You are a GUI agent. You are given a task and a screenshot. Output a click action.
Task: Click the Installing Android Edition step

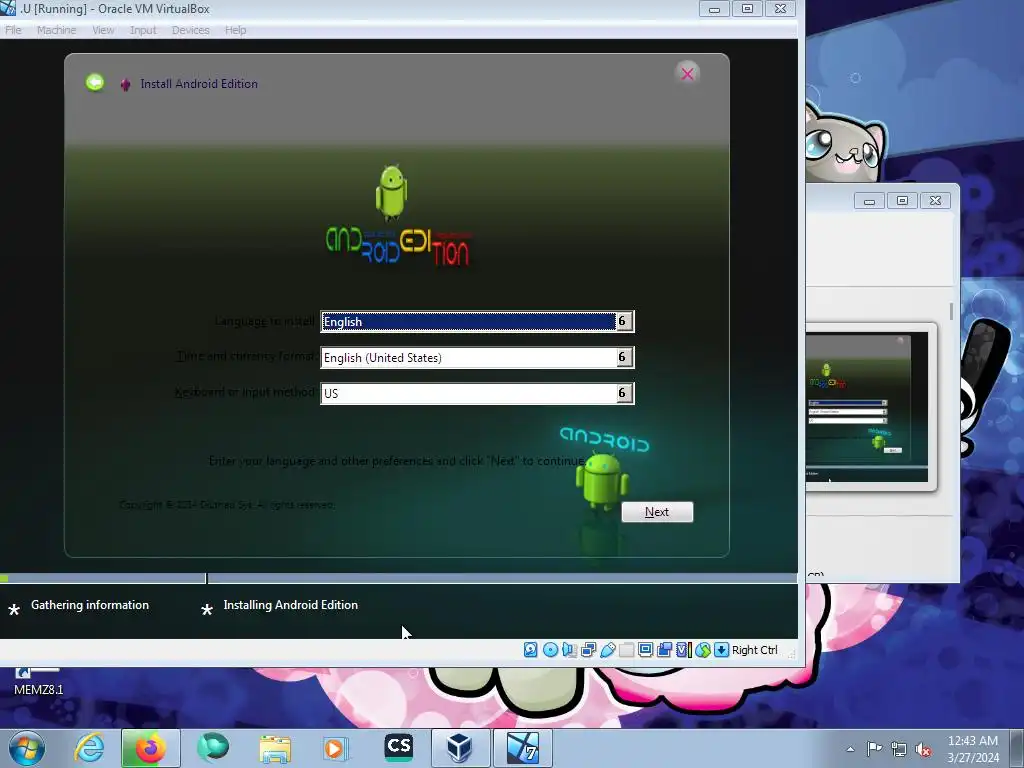[x=291, y=605]
